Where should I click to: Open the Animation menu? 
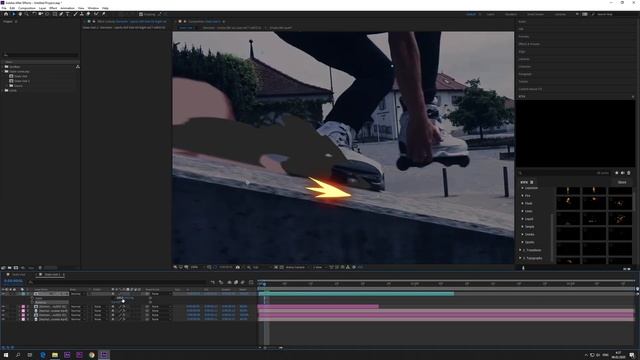coord(67,8)
